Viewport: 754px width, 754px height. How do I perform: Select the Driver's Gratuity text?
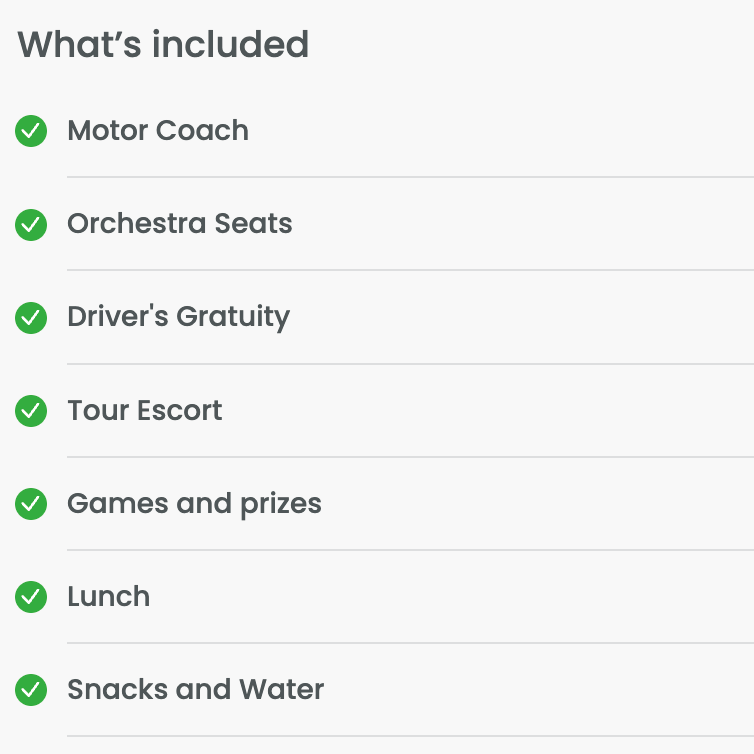178,317
